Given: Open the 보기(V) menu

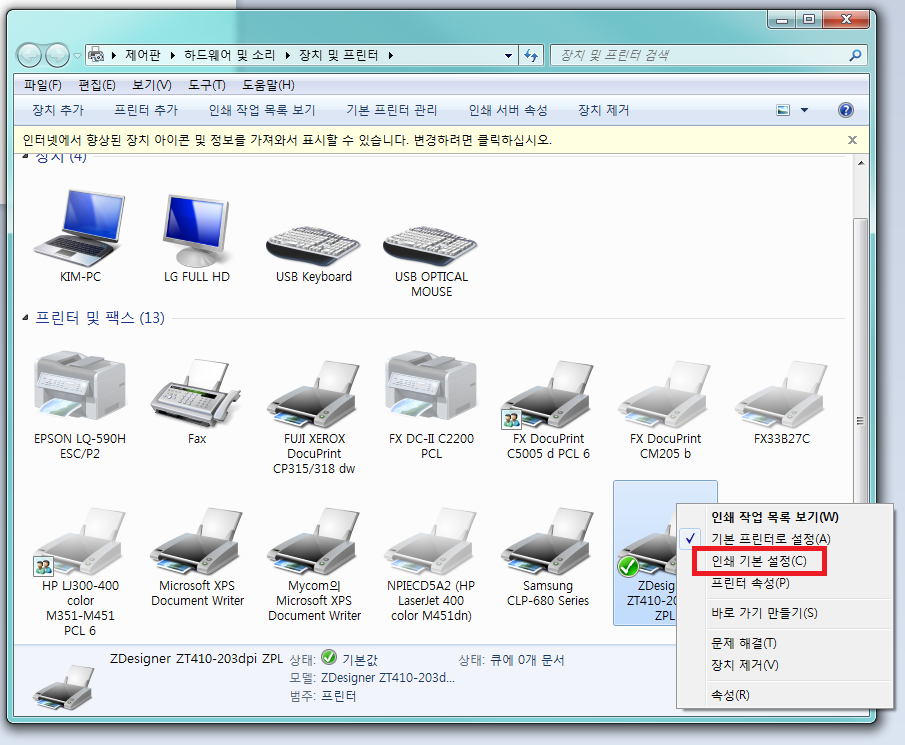Looking at the screenshot, I should coord(152,85).
